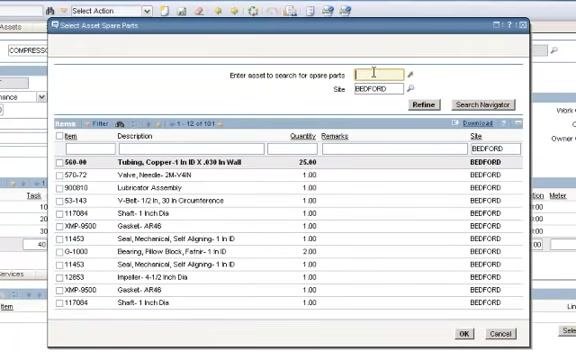This screenshot has height=360, width=576.
Task: Click the Item column filter box
Action: [x=90, y=149]
